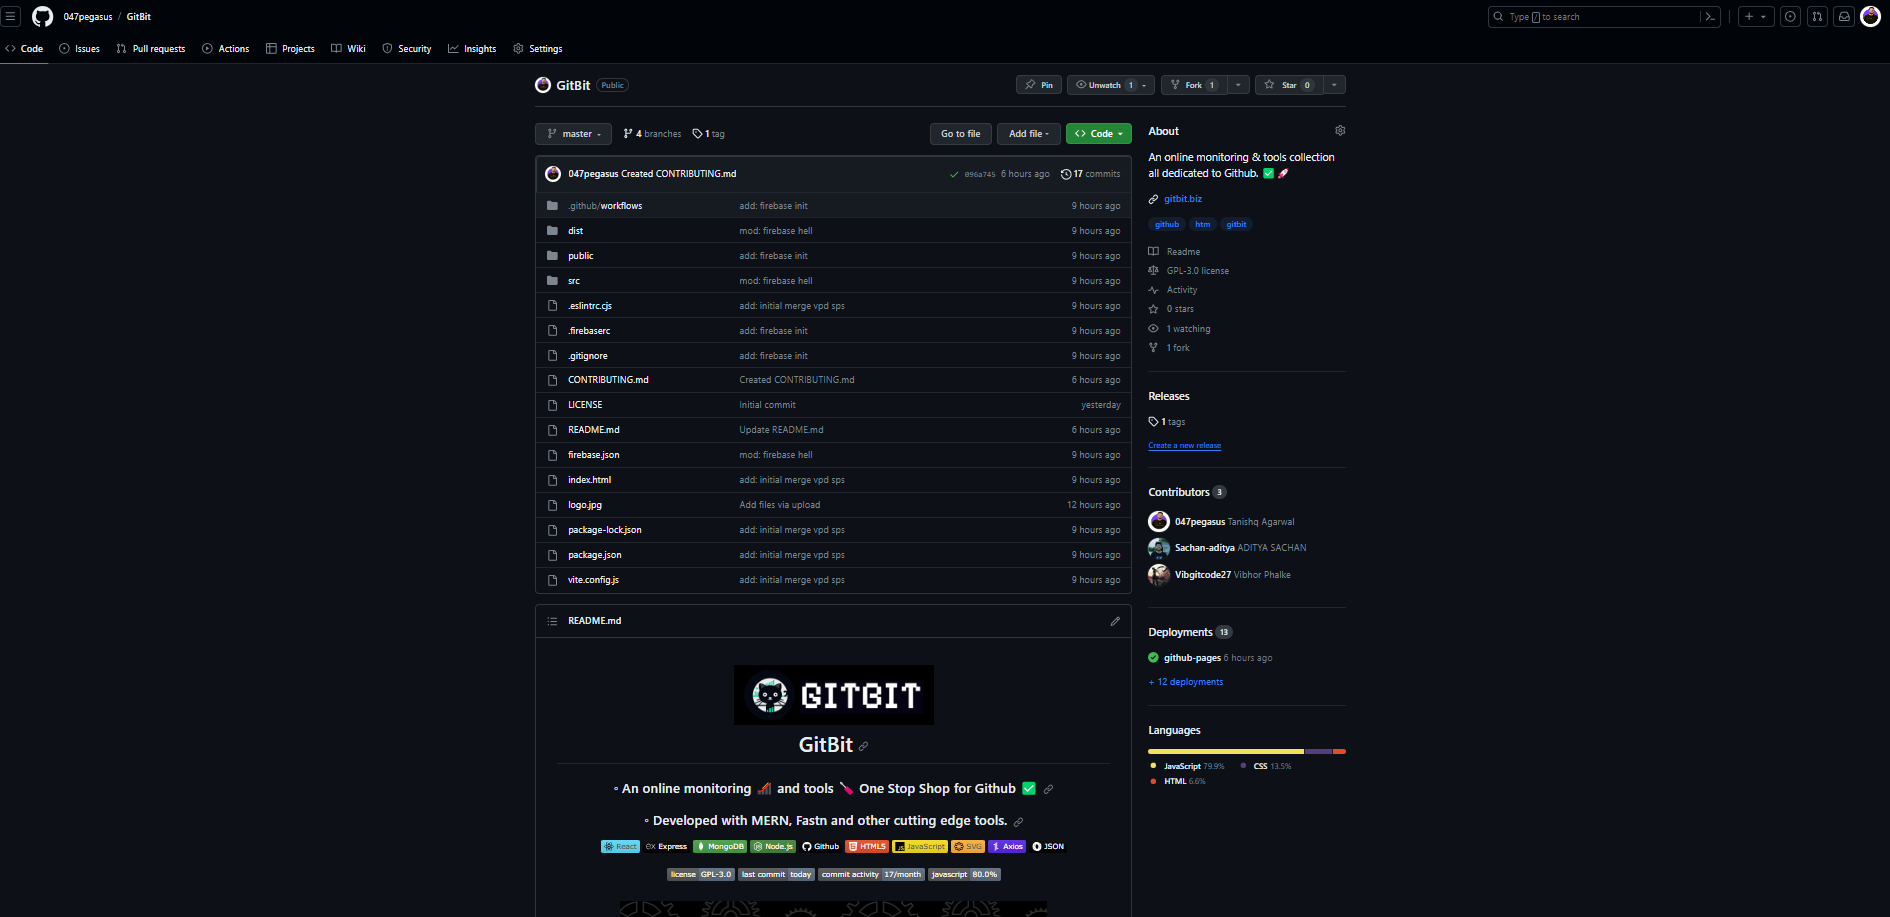Open 047pegasus contributor avatar
This screenshot has width=1890, height=917.
coord(1159,521)
